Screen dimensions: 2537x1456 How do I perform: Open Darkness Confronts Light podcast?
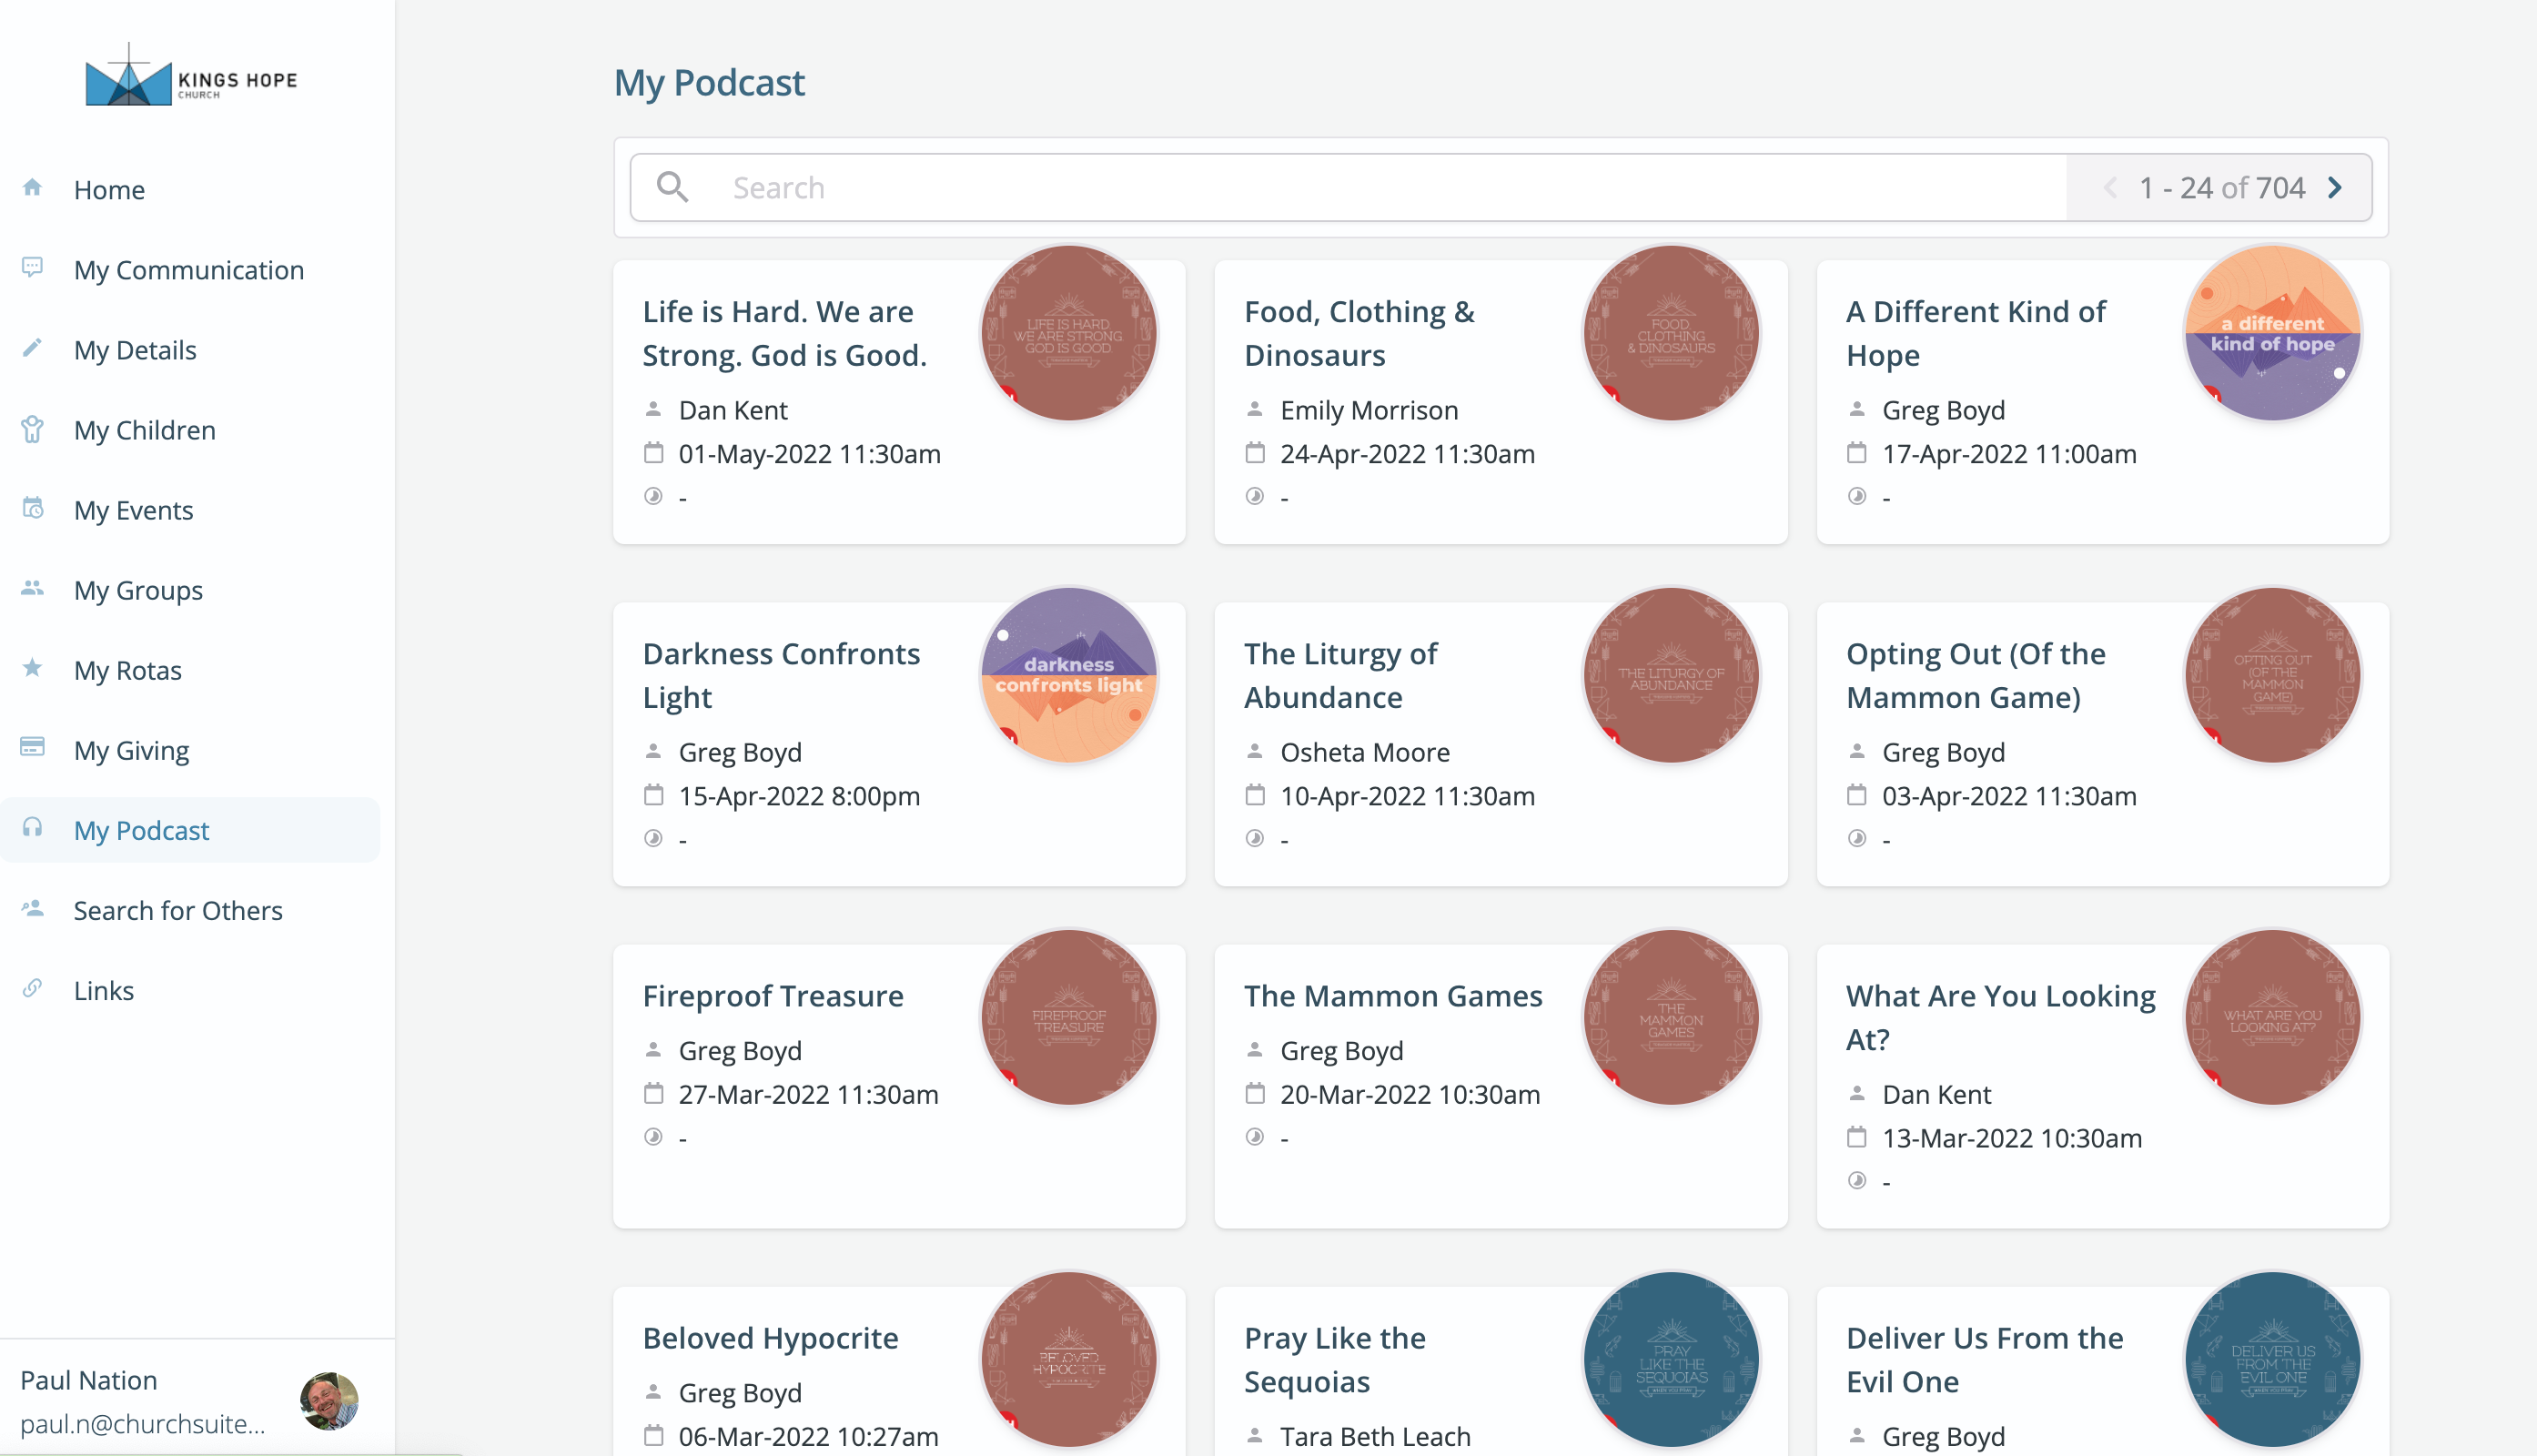click(x=781, y=675)
